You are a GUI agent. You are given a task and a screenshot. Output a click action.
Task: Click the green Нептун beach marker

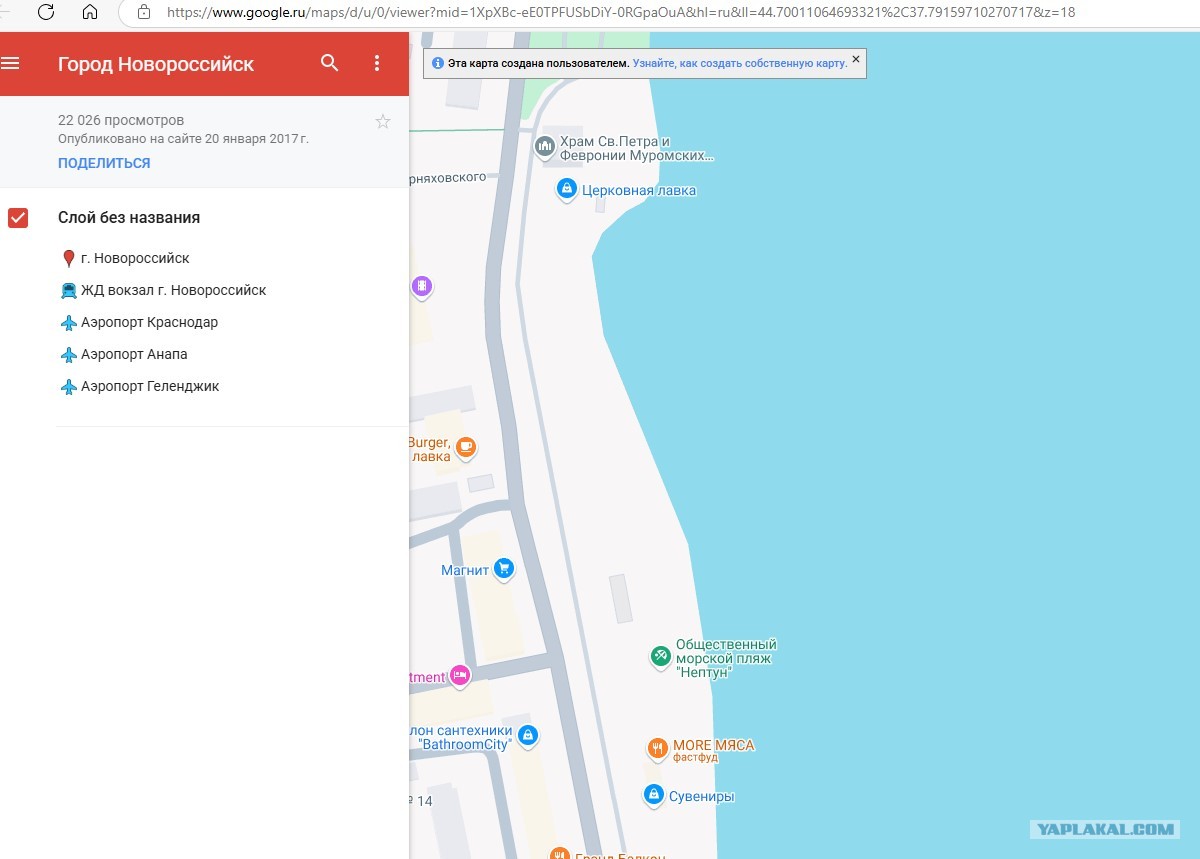pyautogui.click(x=660, y=657)
